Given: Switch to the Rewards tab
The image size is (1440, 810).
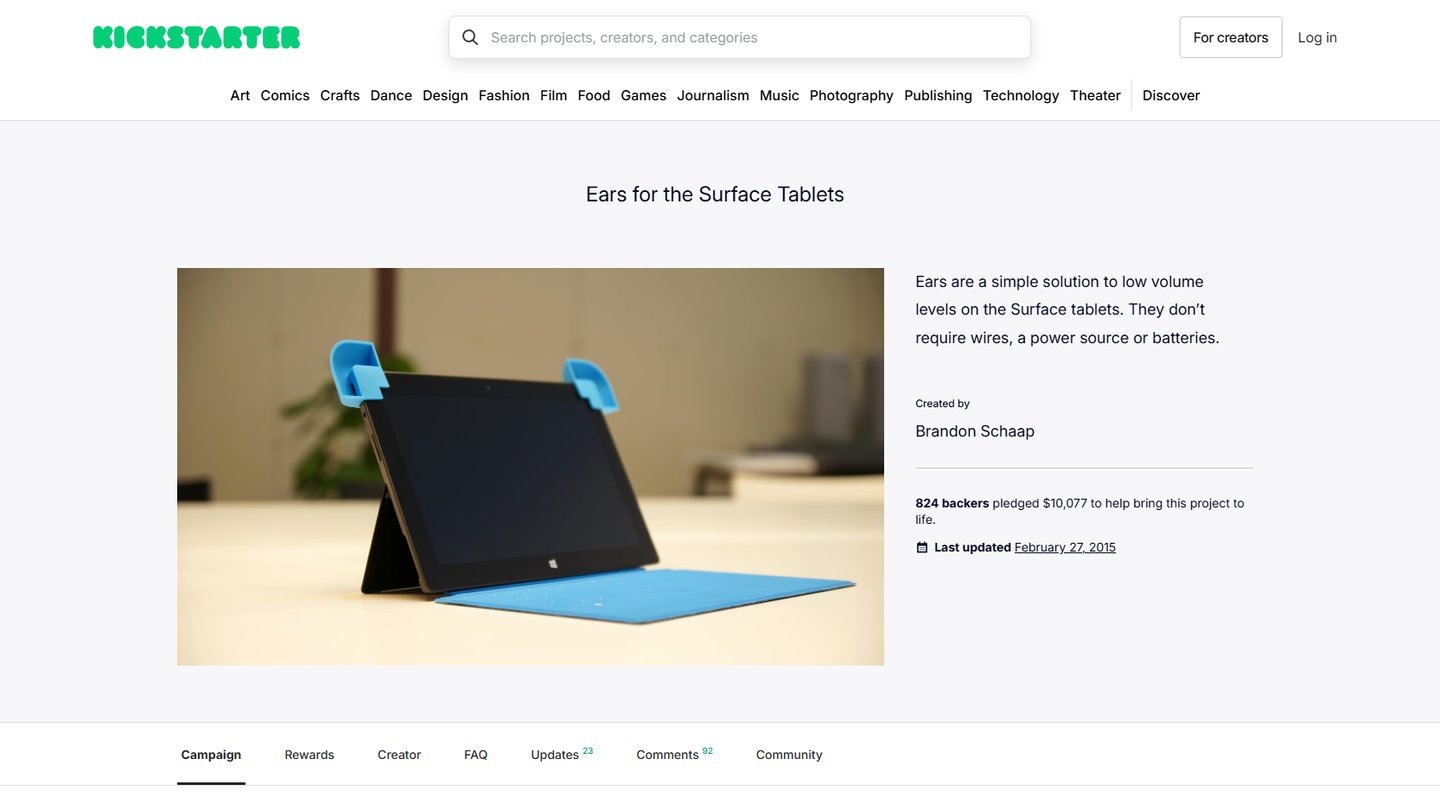Looking at the screenshot, I should click(309, 754).
